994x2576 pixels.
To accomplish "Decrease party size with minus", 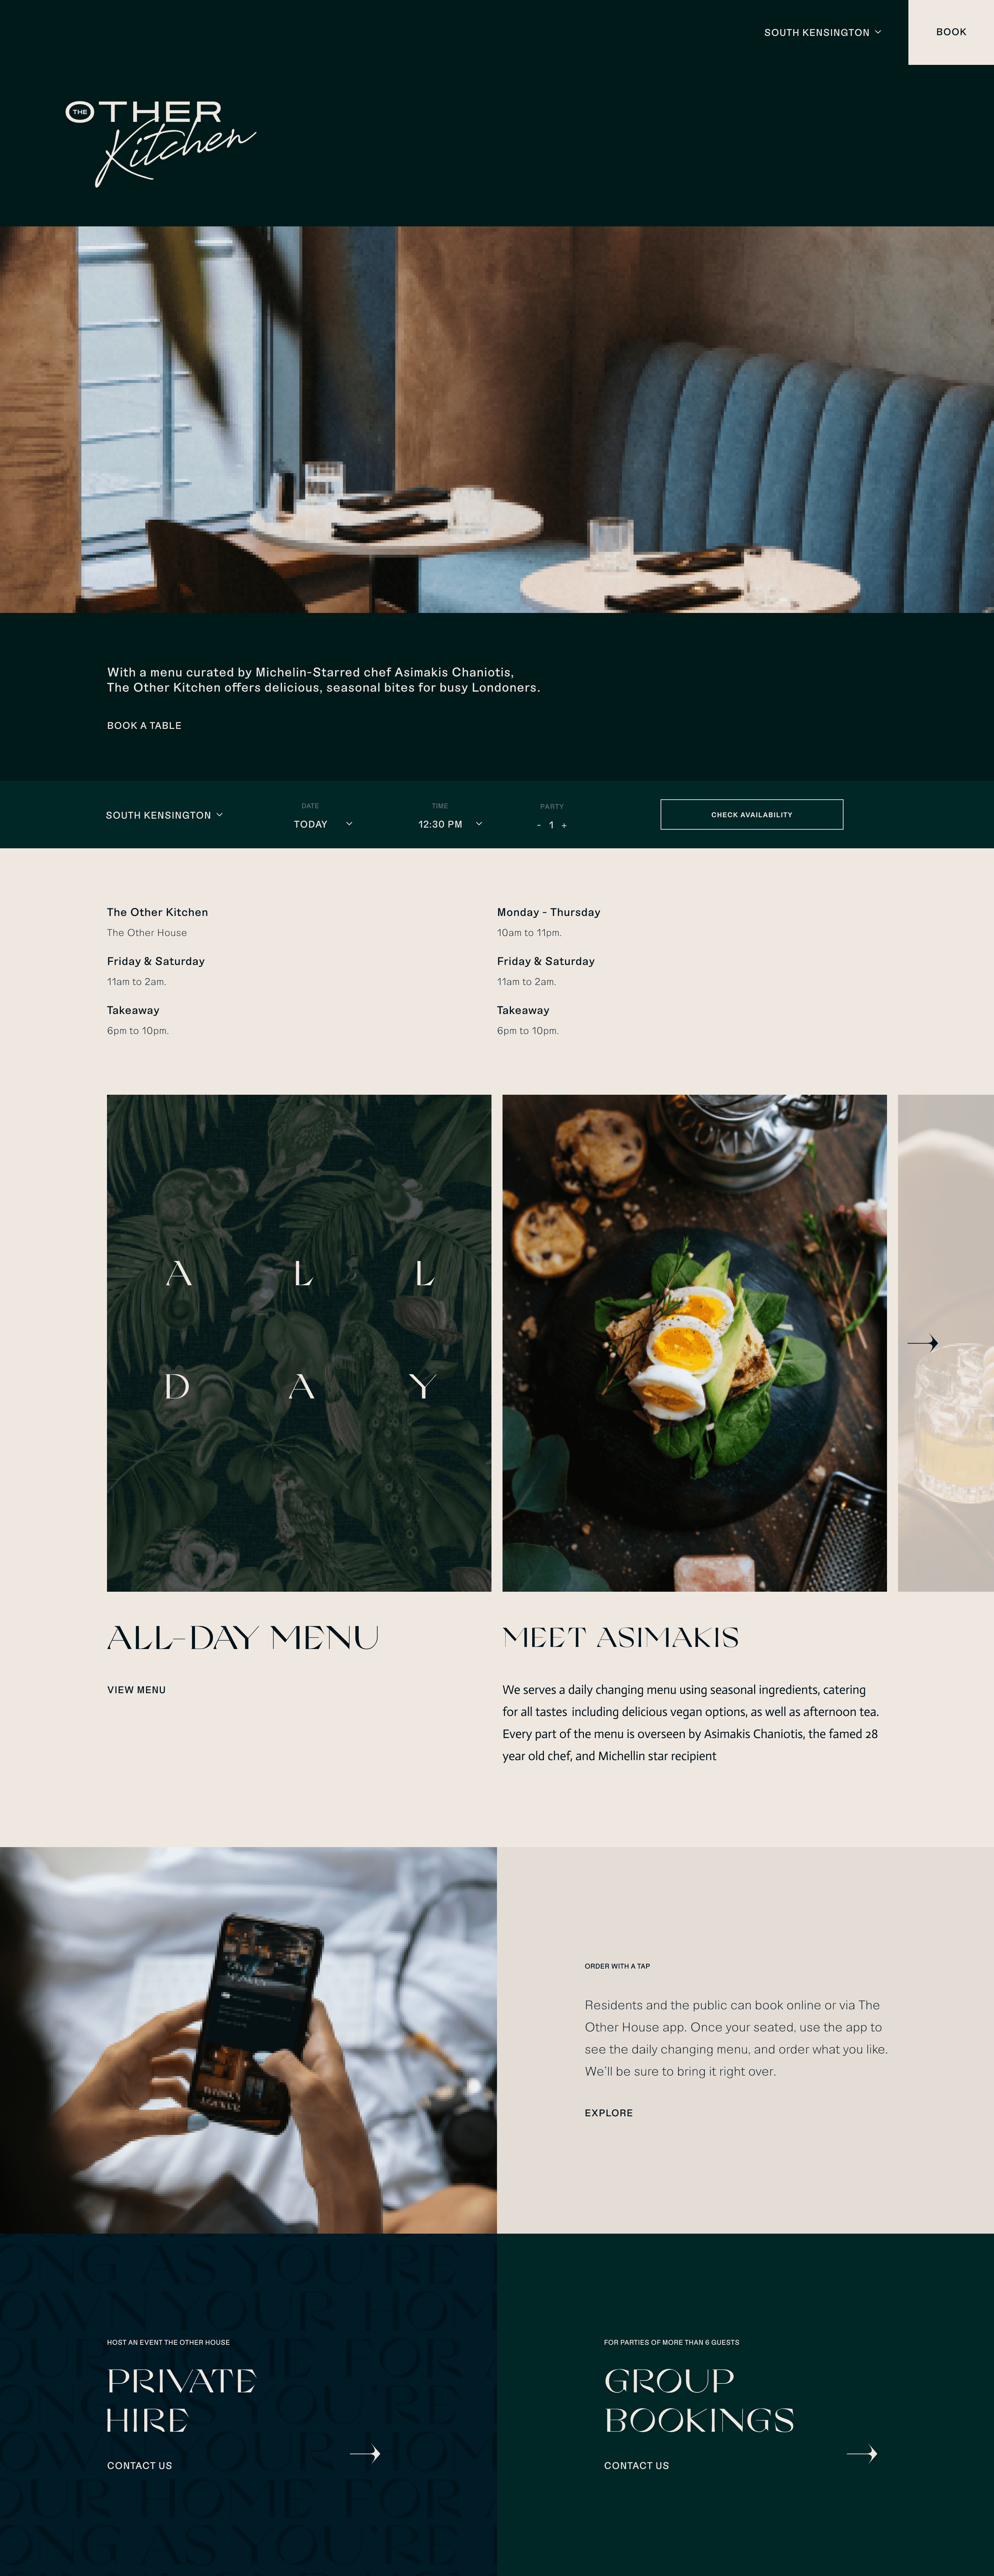I will pos(539,825).
